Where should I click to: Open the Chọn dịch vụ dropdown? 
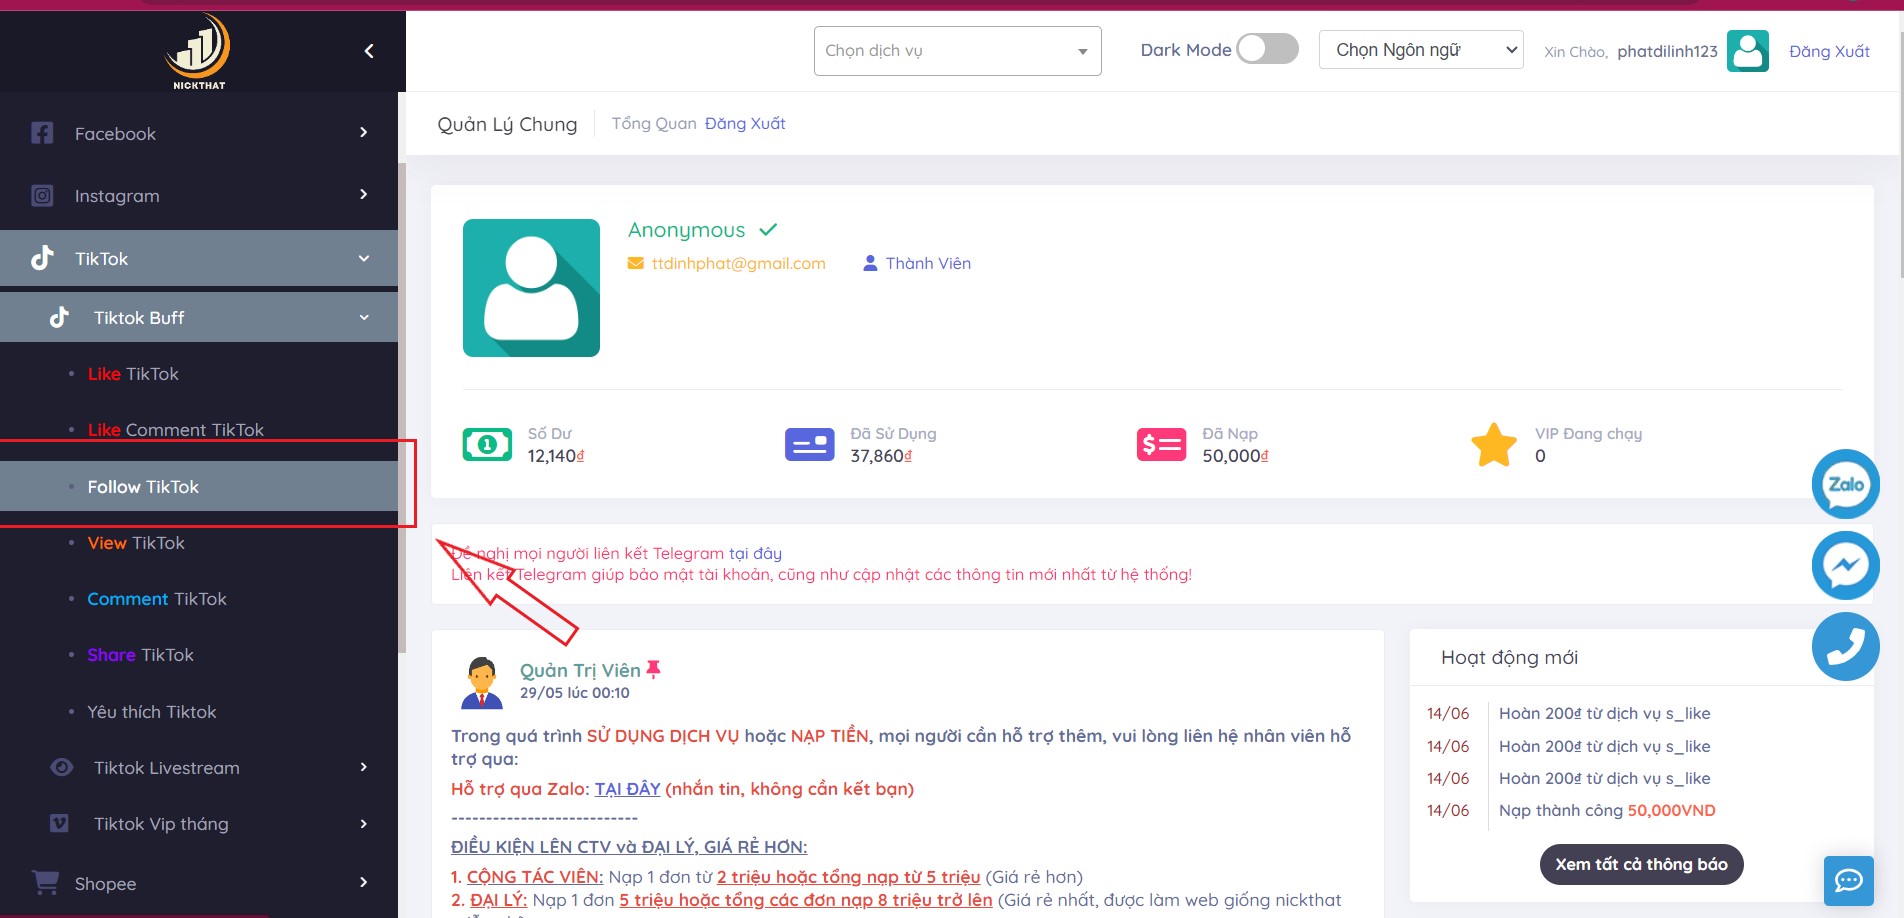[957, 51]
